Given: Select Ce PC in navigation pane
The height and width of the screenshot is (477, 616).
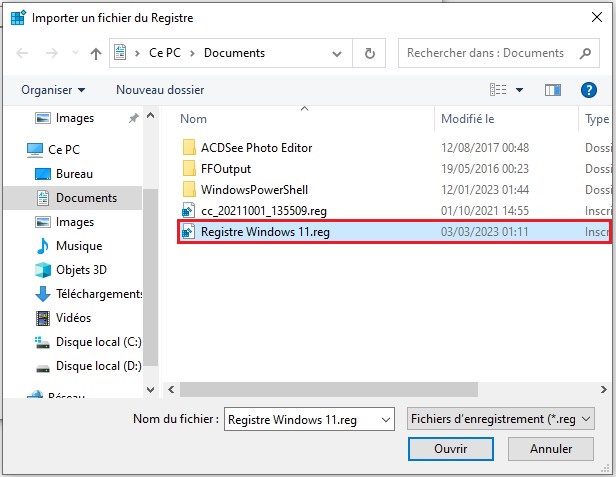Looking at the screenshot, I should pos(54,150).
